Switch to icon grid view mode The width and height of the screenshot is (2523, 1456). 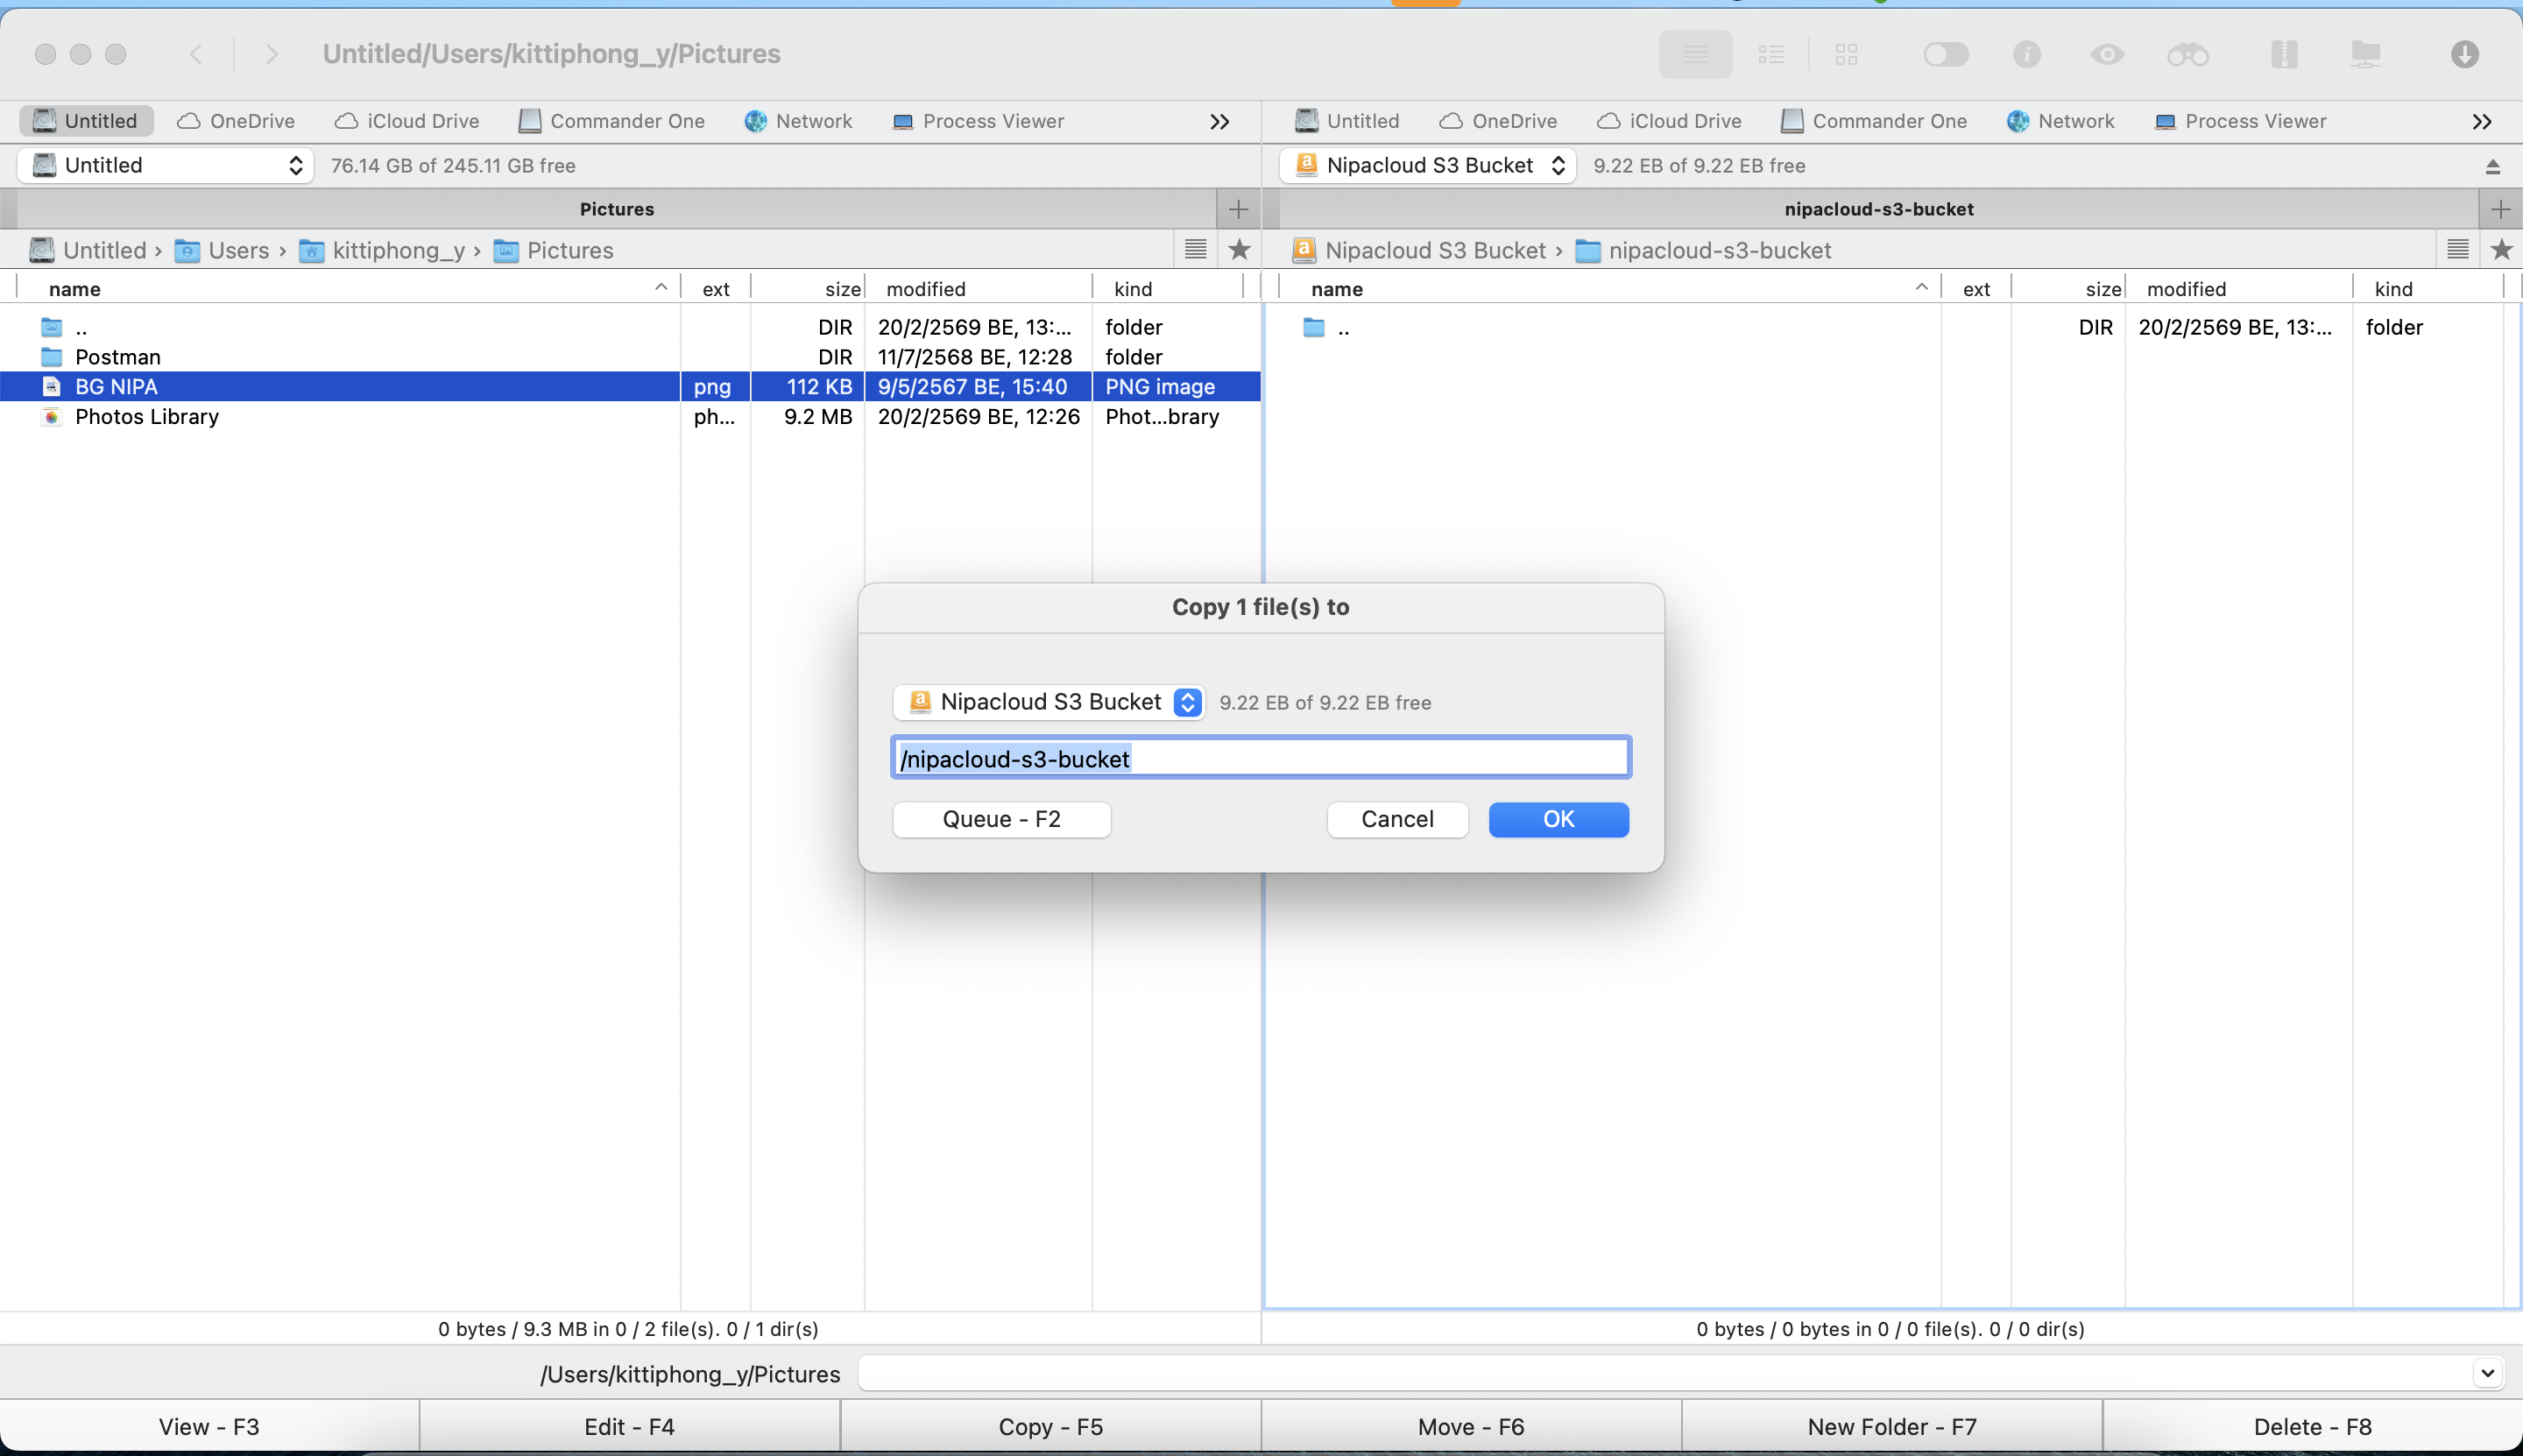(x=1846, y=54)
